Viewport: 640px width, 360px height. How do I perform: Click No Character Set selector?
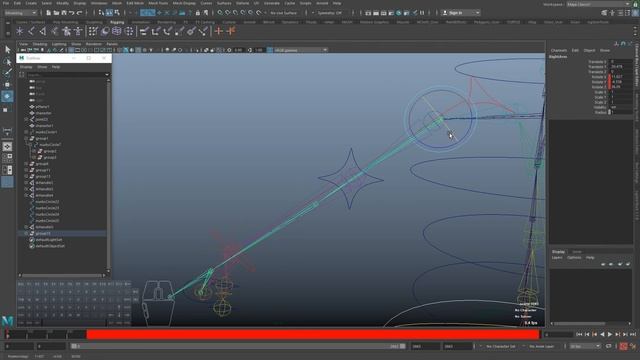500,346
